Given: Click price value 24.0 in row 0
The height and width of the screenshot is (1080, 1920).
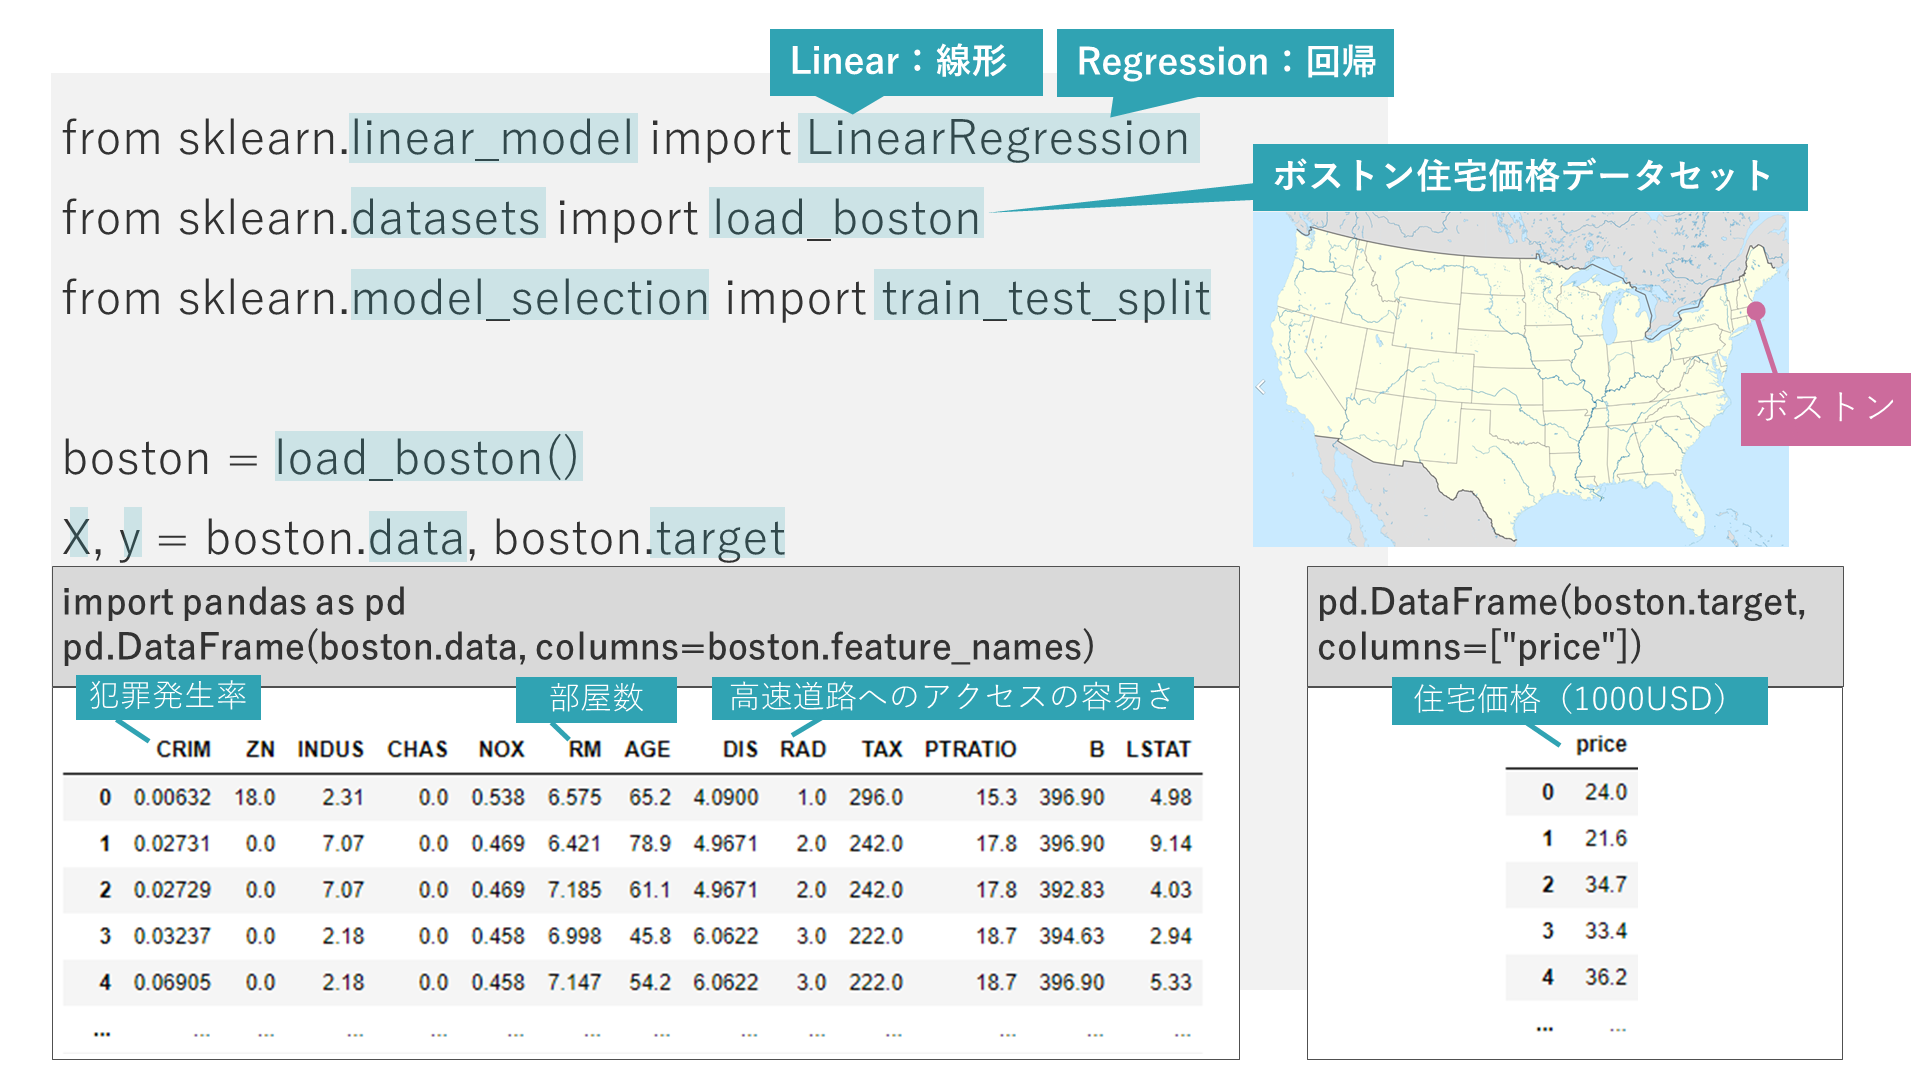Looking at the screenshot, I should tap(1605, 792).
